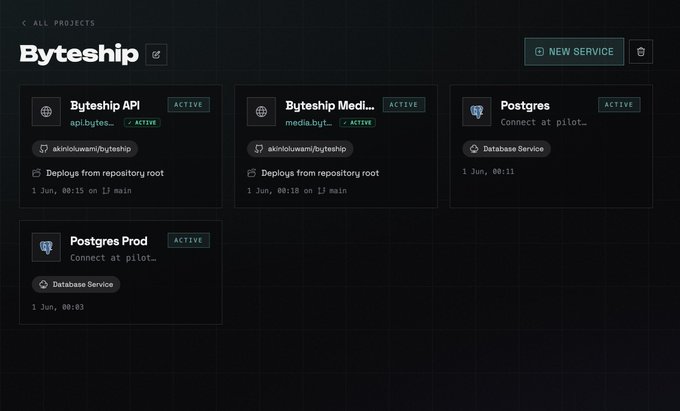Viewport: 680px width, 411px height.
Task: Click 'Connect at pilot...' on Postgres Prod card
Action: pyautogui.click(x=113, y=258)
